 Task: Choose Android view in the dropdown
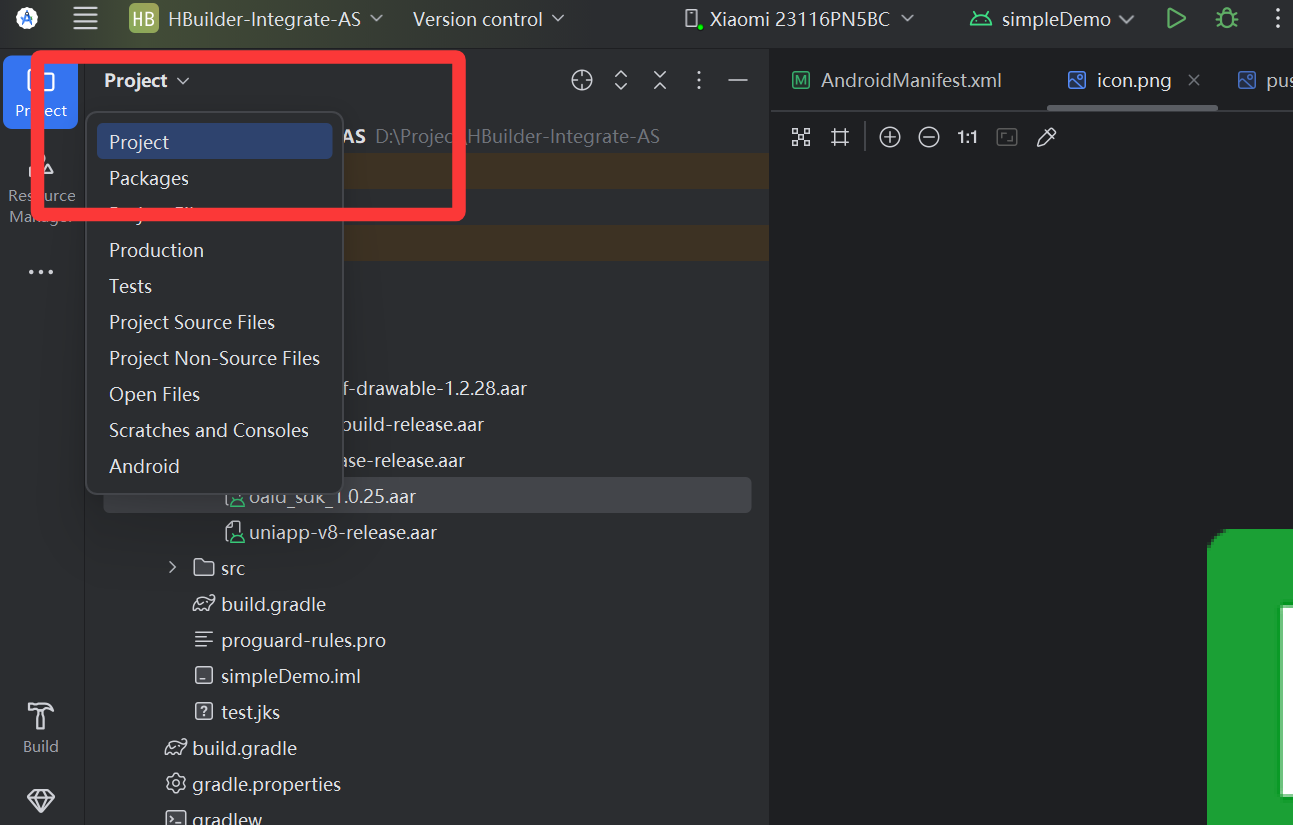[214, 466]
